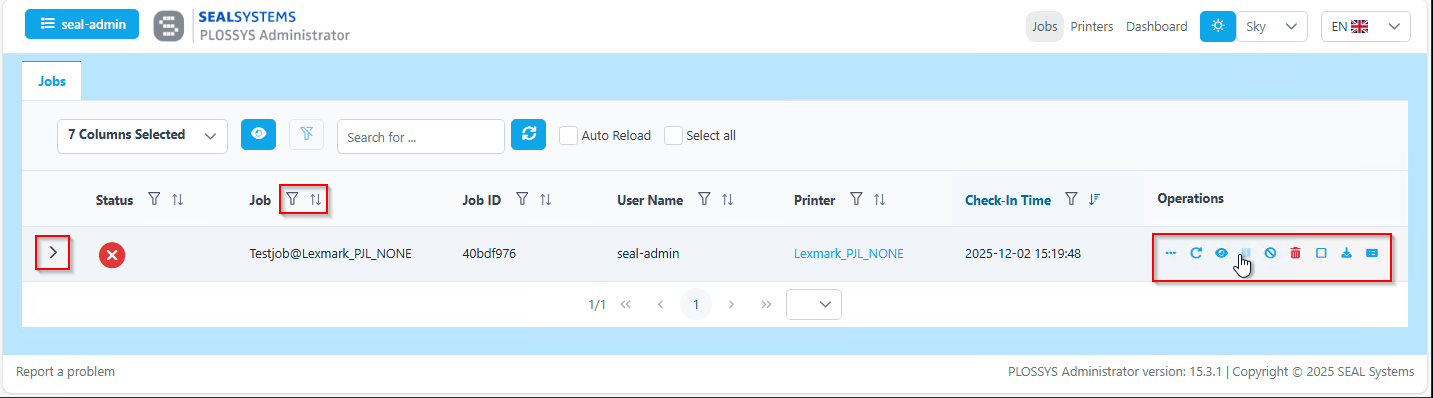The height and width of the screenshot is (398, 1433).
Task: Click the pause icon in Operations
Action: pos(1246,254)
